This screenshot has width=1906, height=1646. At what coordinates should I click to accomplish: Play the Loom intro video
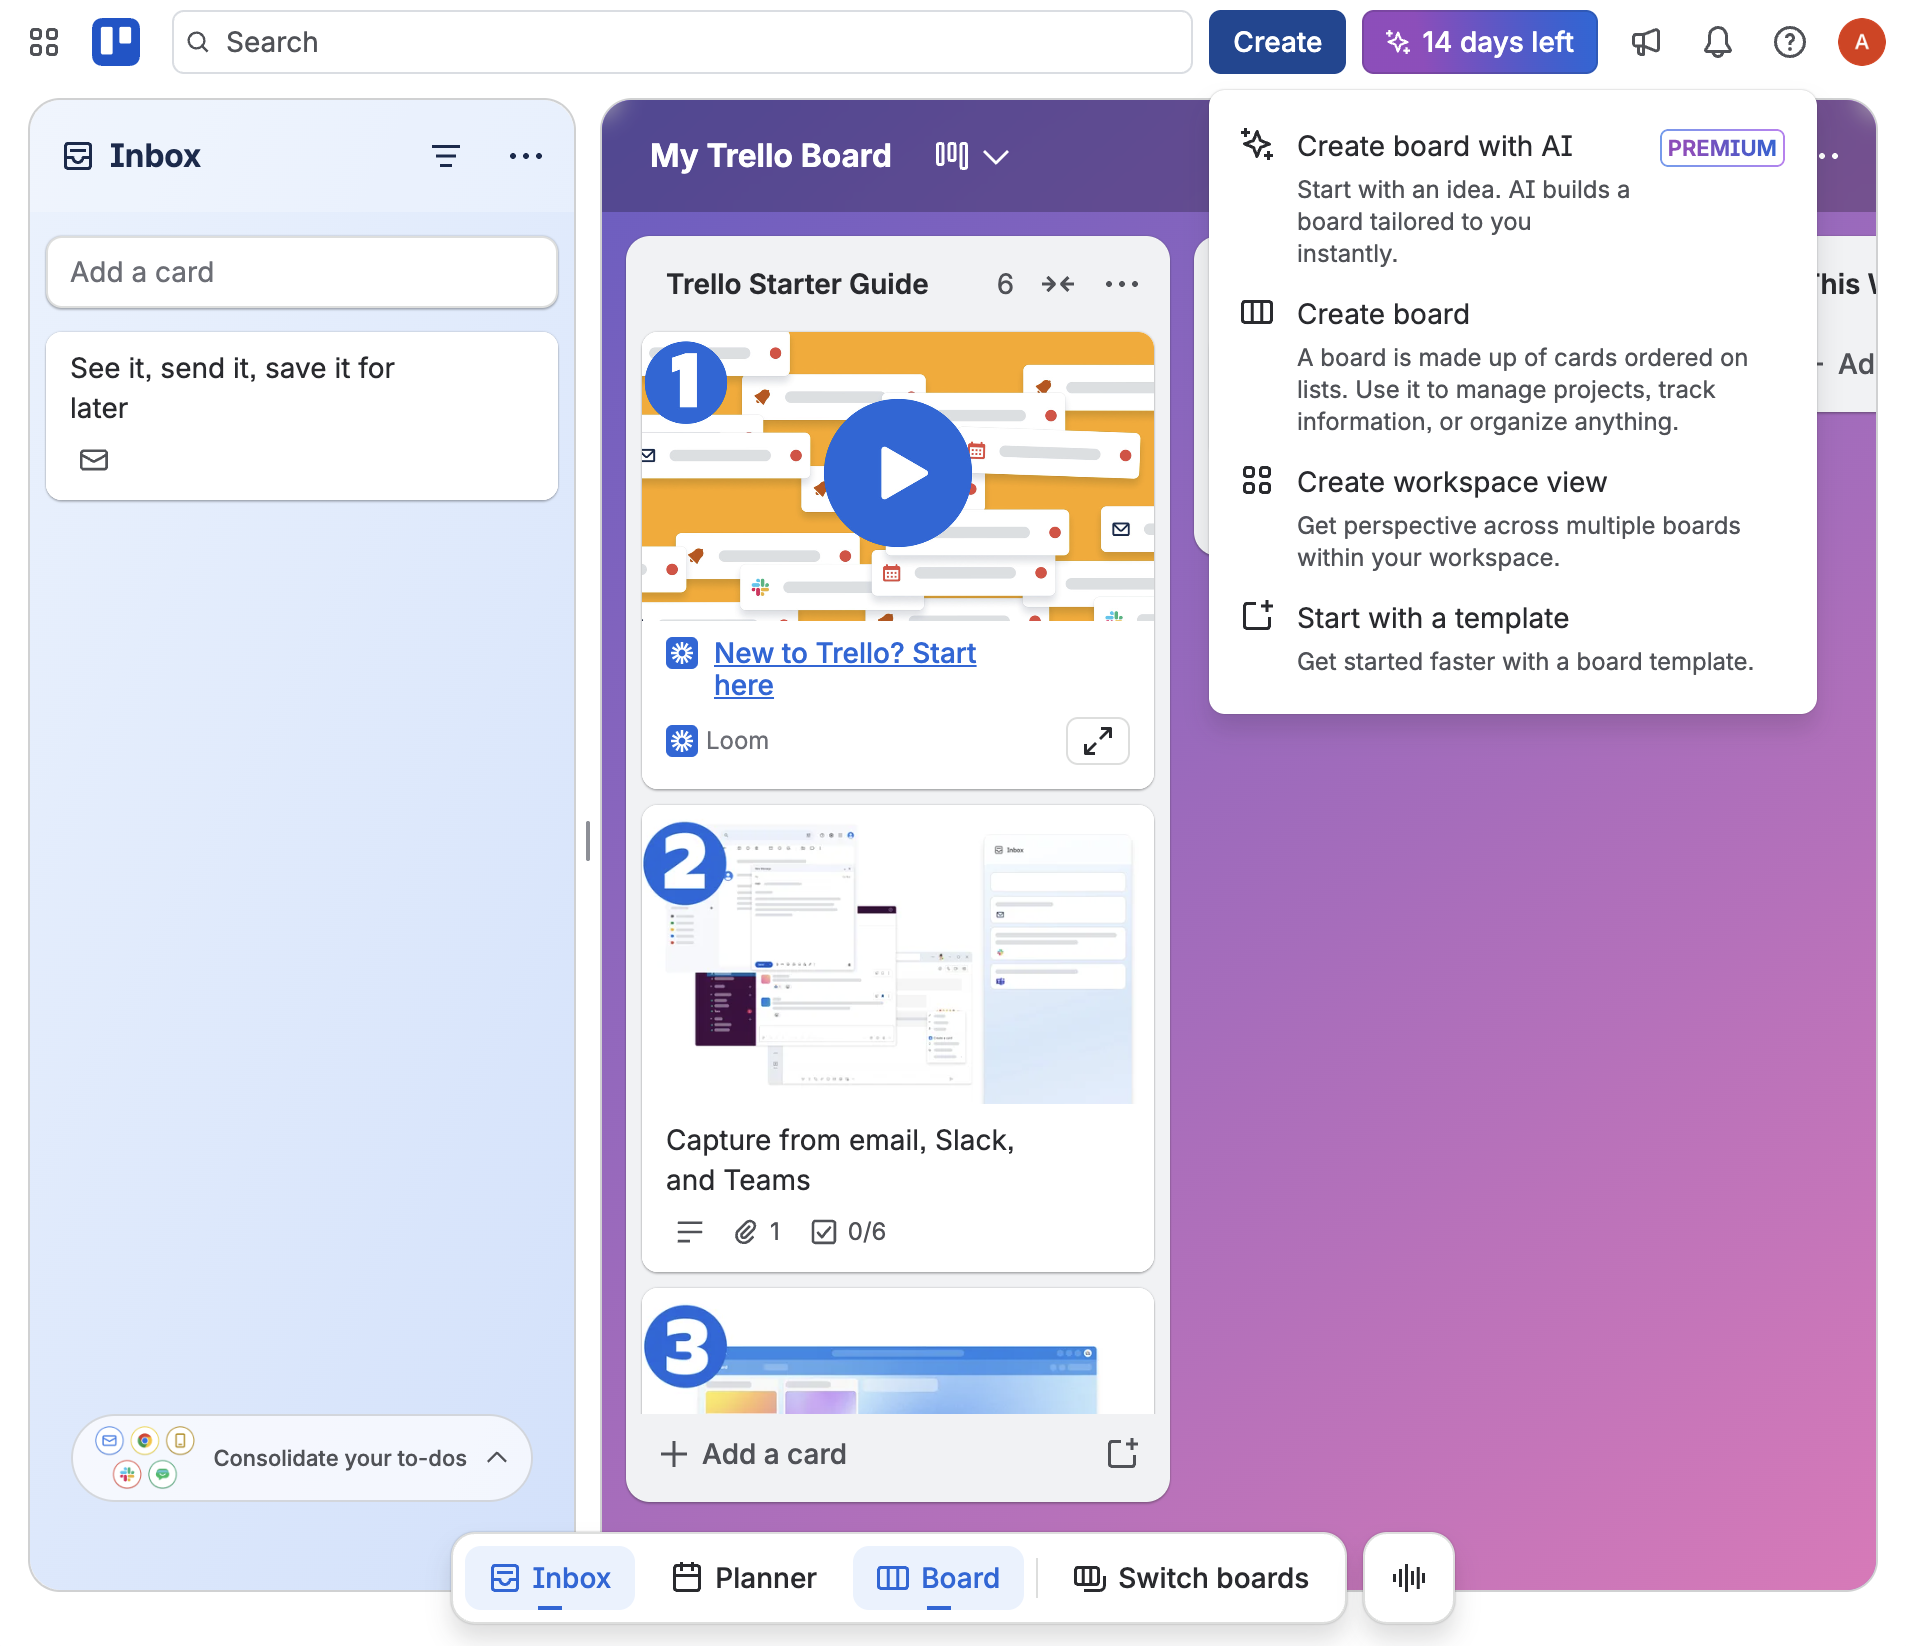click(x=898, y=473)
